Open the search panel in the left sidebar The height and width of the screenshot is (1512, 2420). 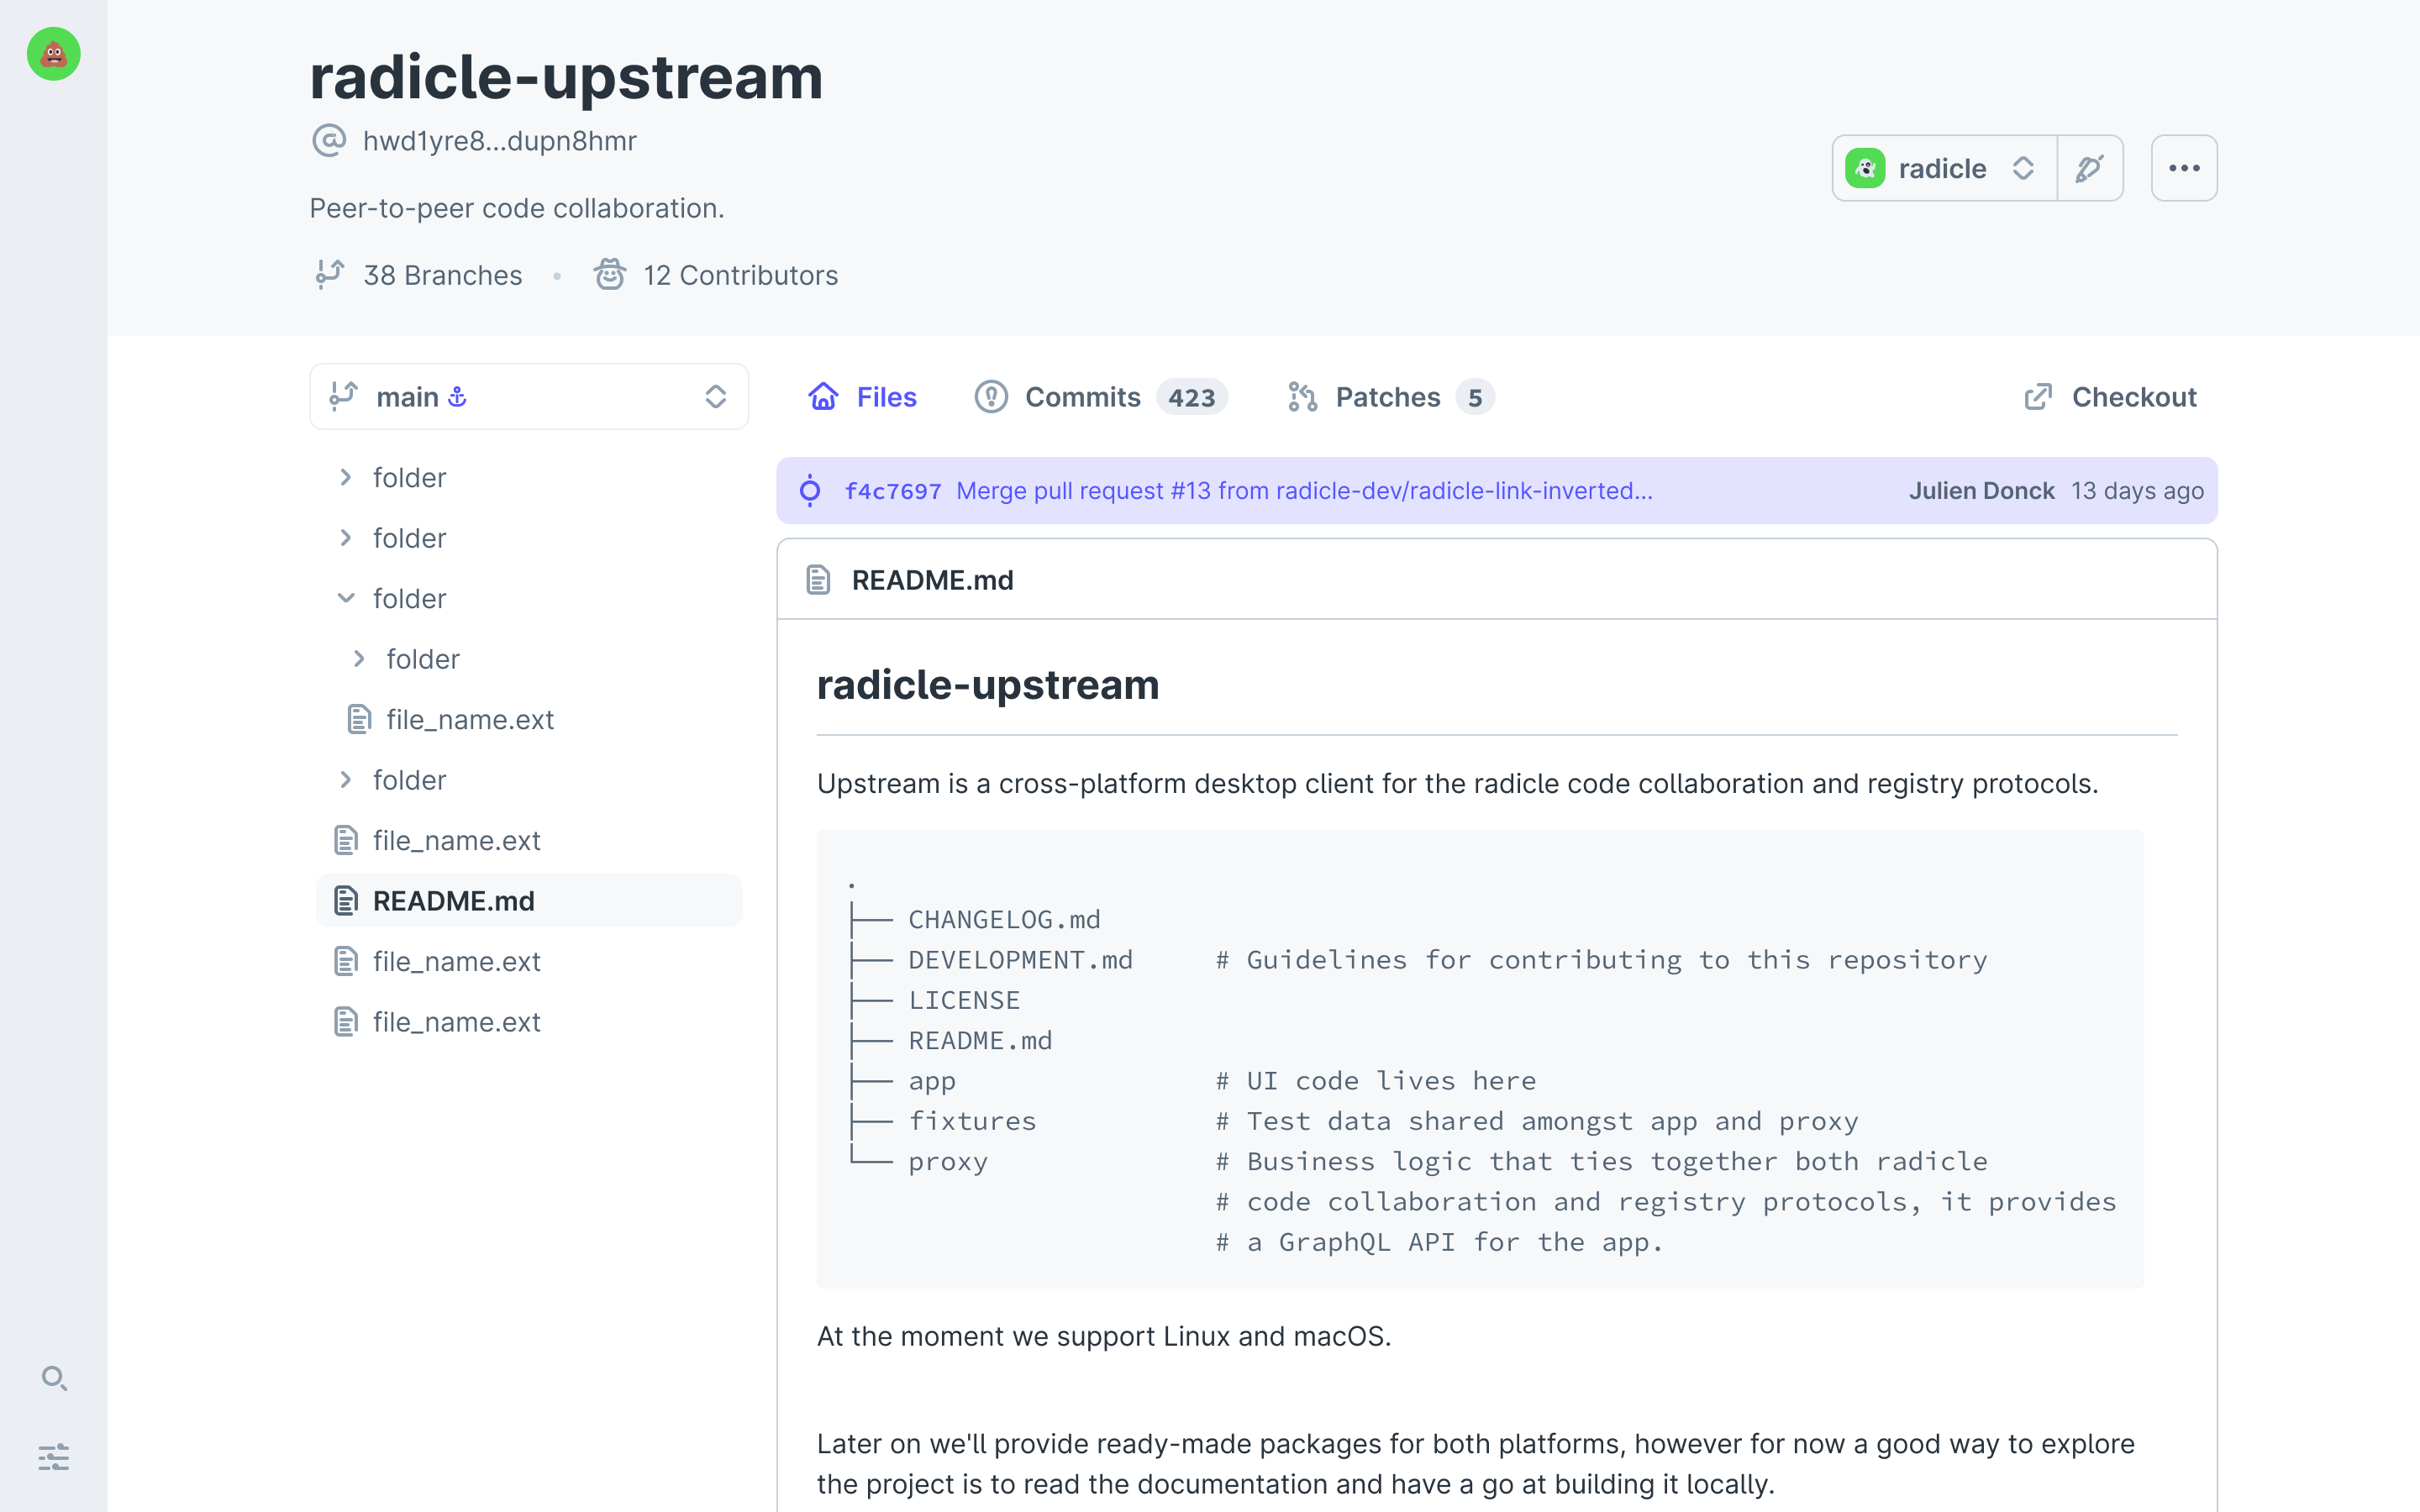tap(55, 1379)
